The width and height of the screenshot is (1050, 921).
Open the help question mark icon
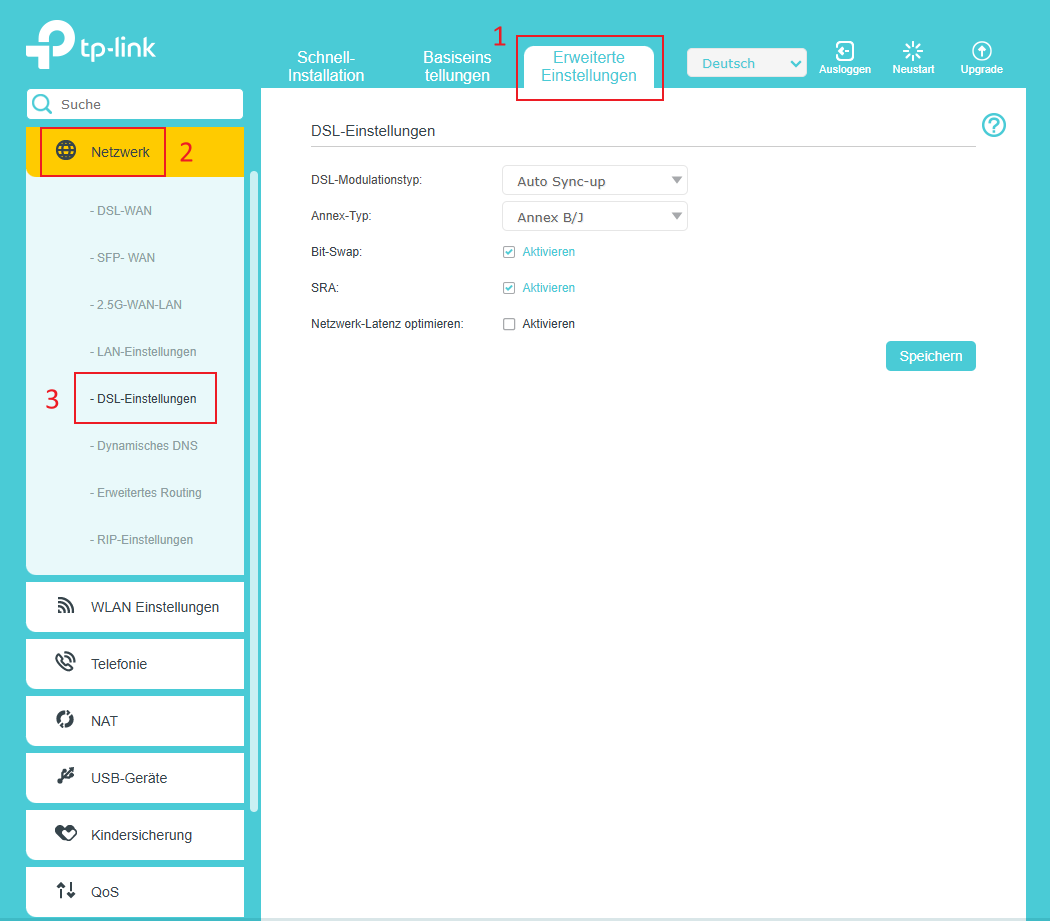click(x=993, y=125)
